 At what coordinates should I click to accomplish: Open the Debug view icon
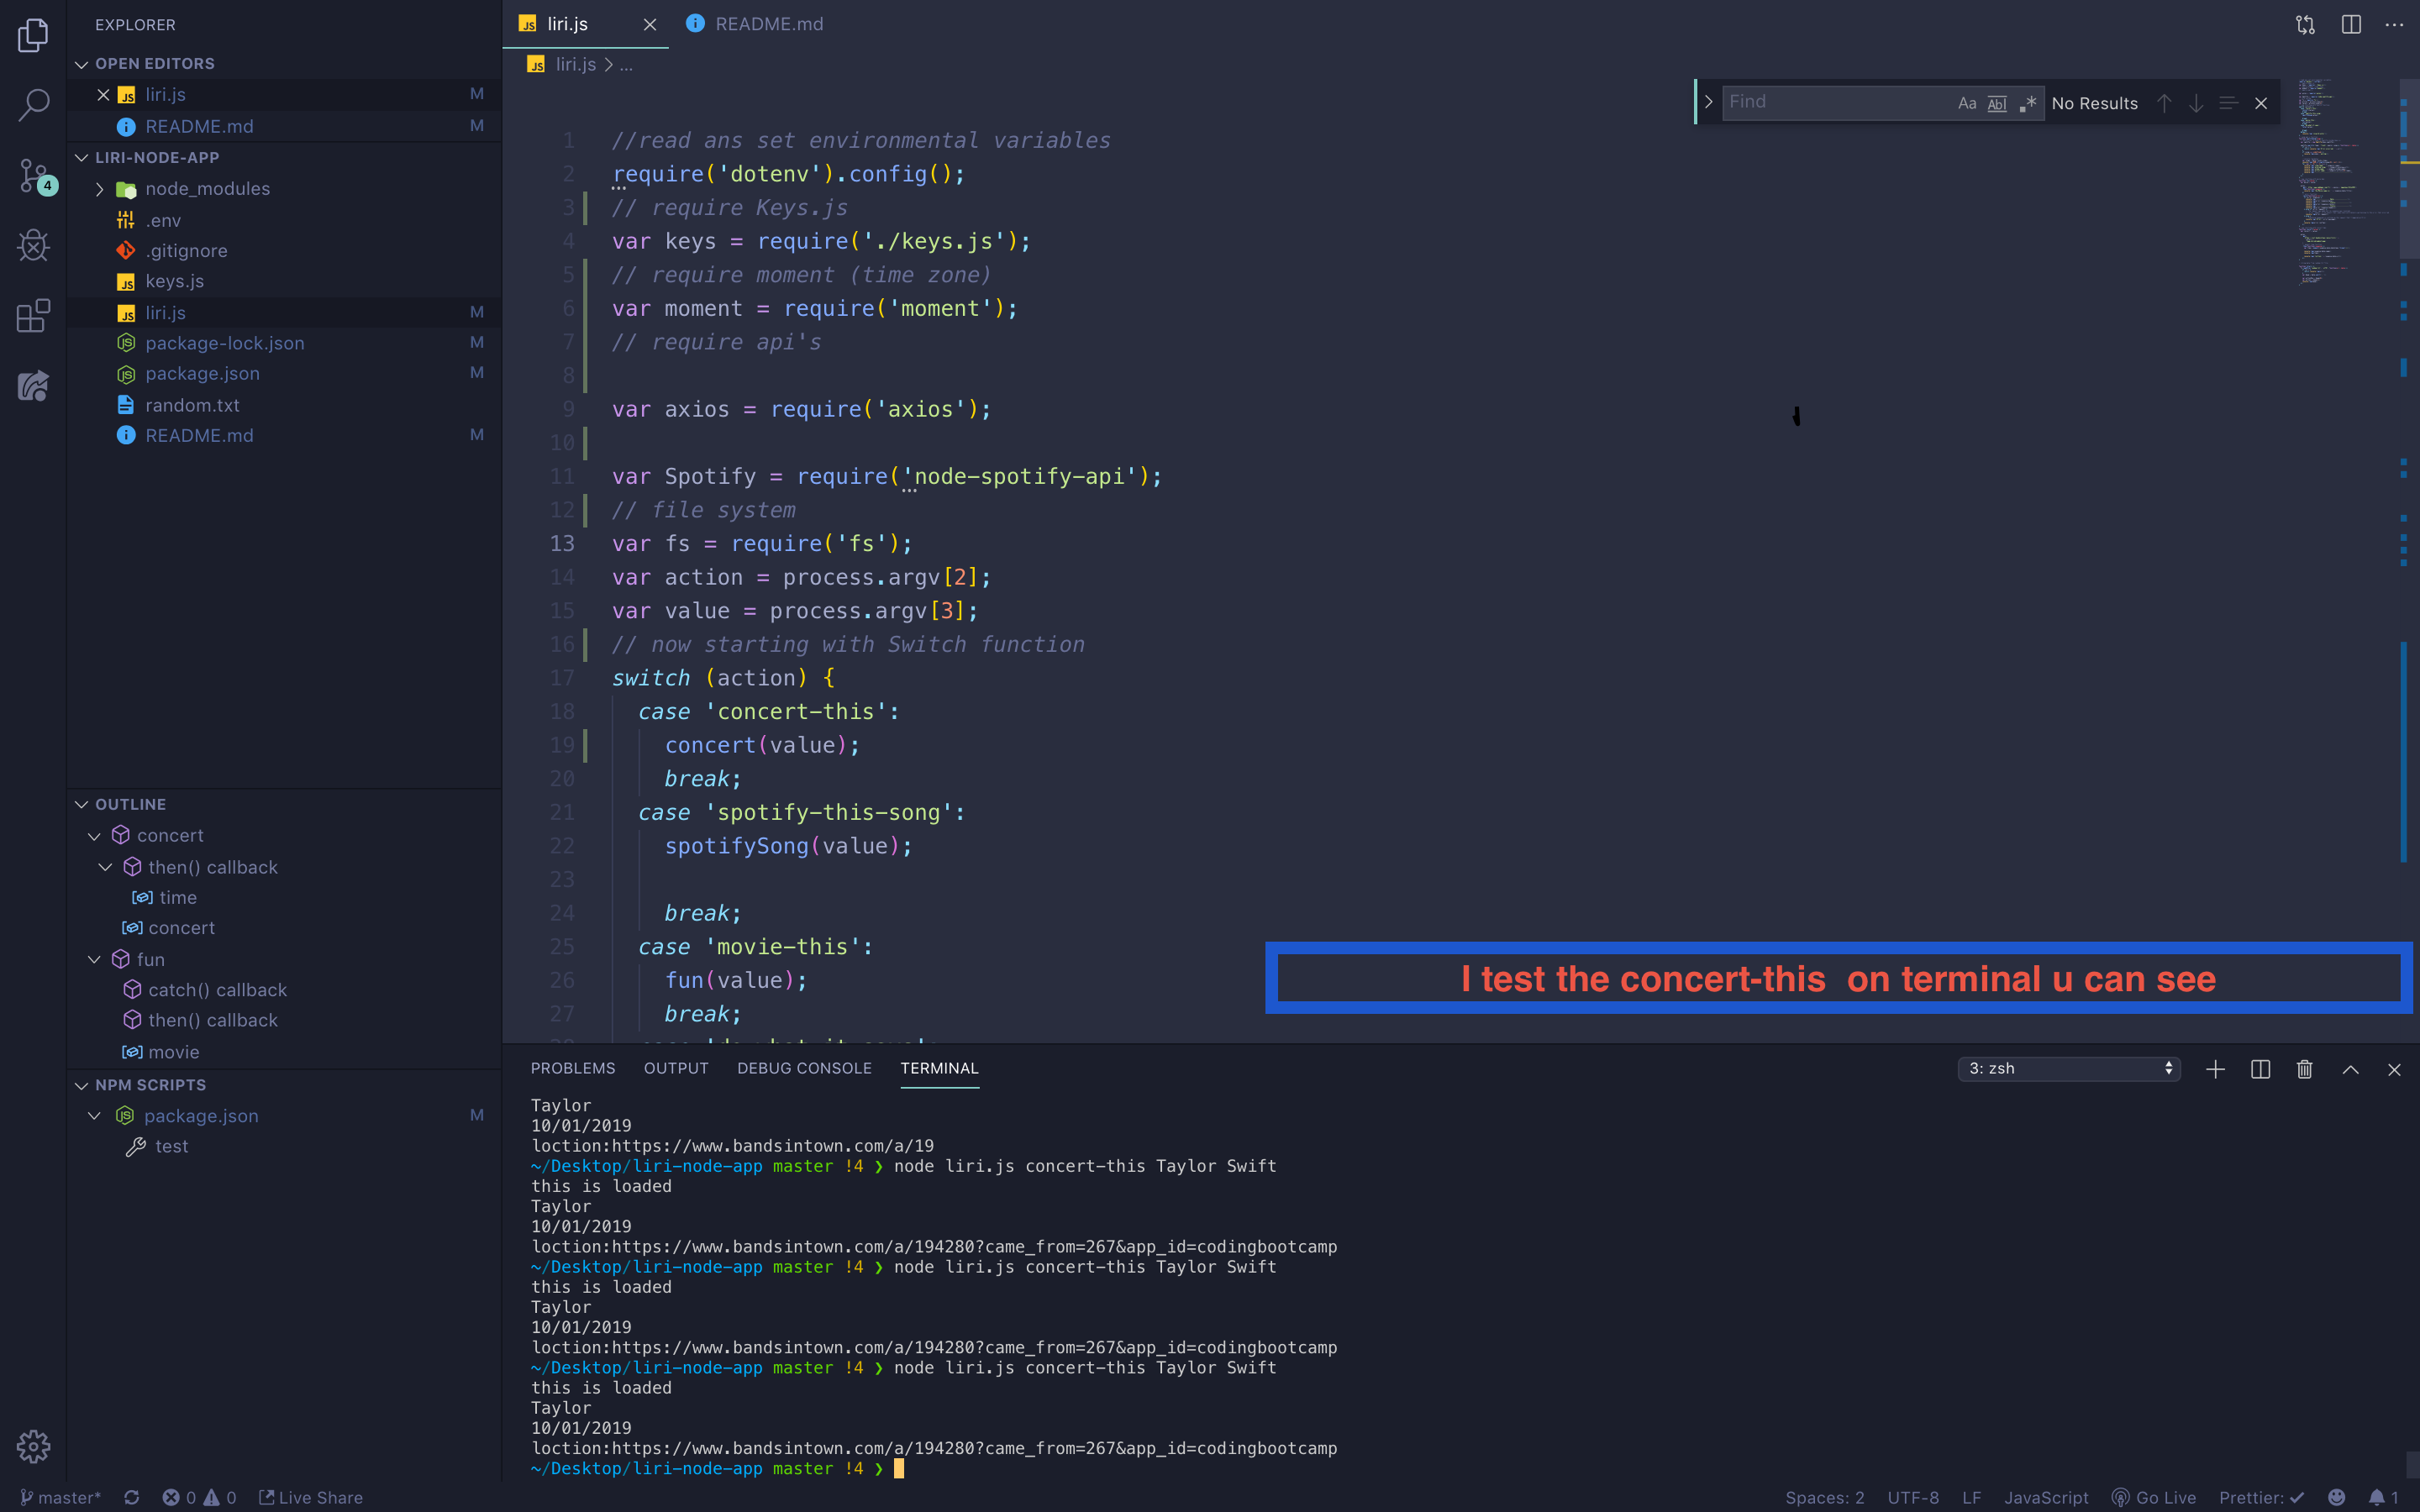pyautogui.click(x=33, y=245)
